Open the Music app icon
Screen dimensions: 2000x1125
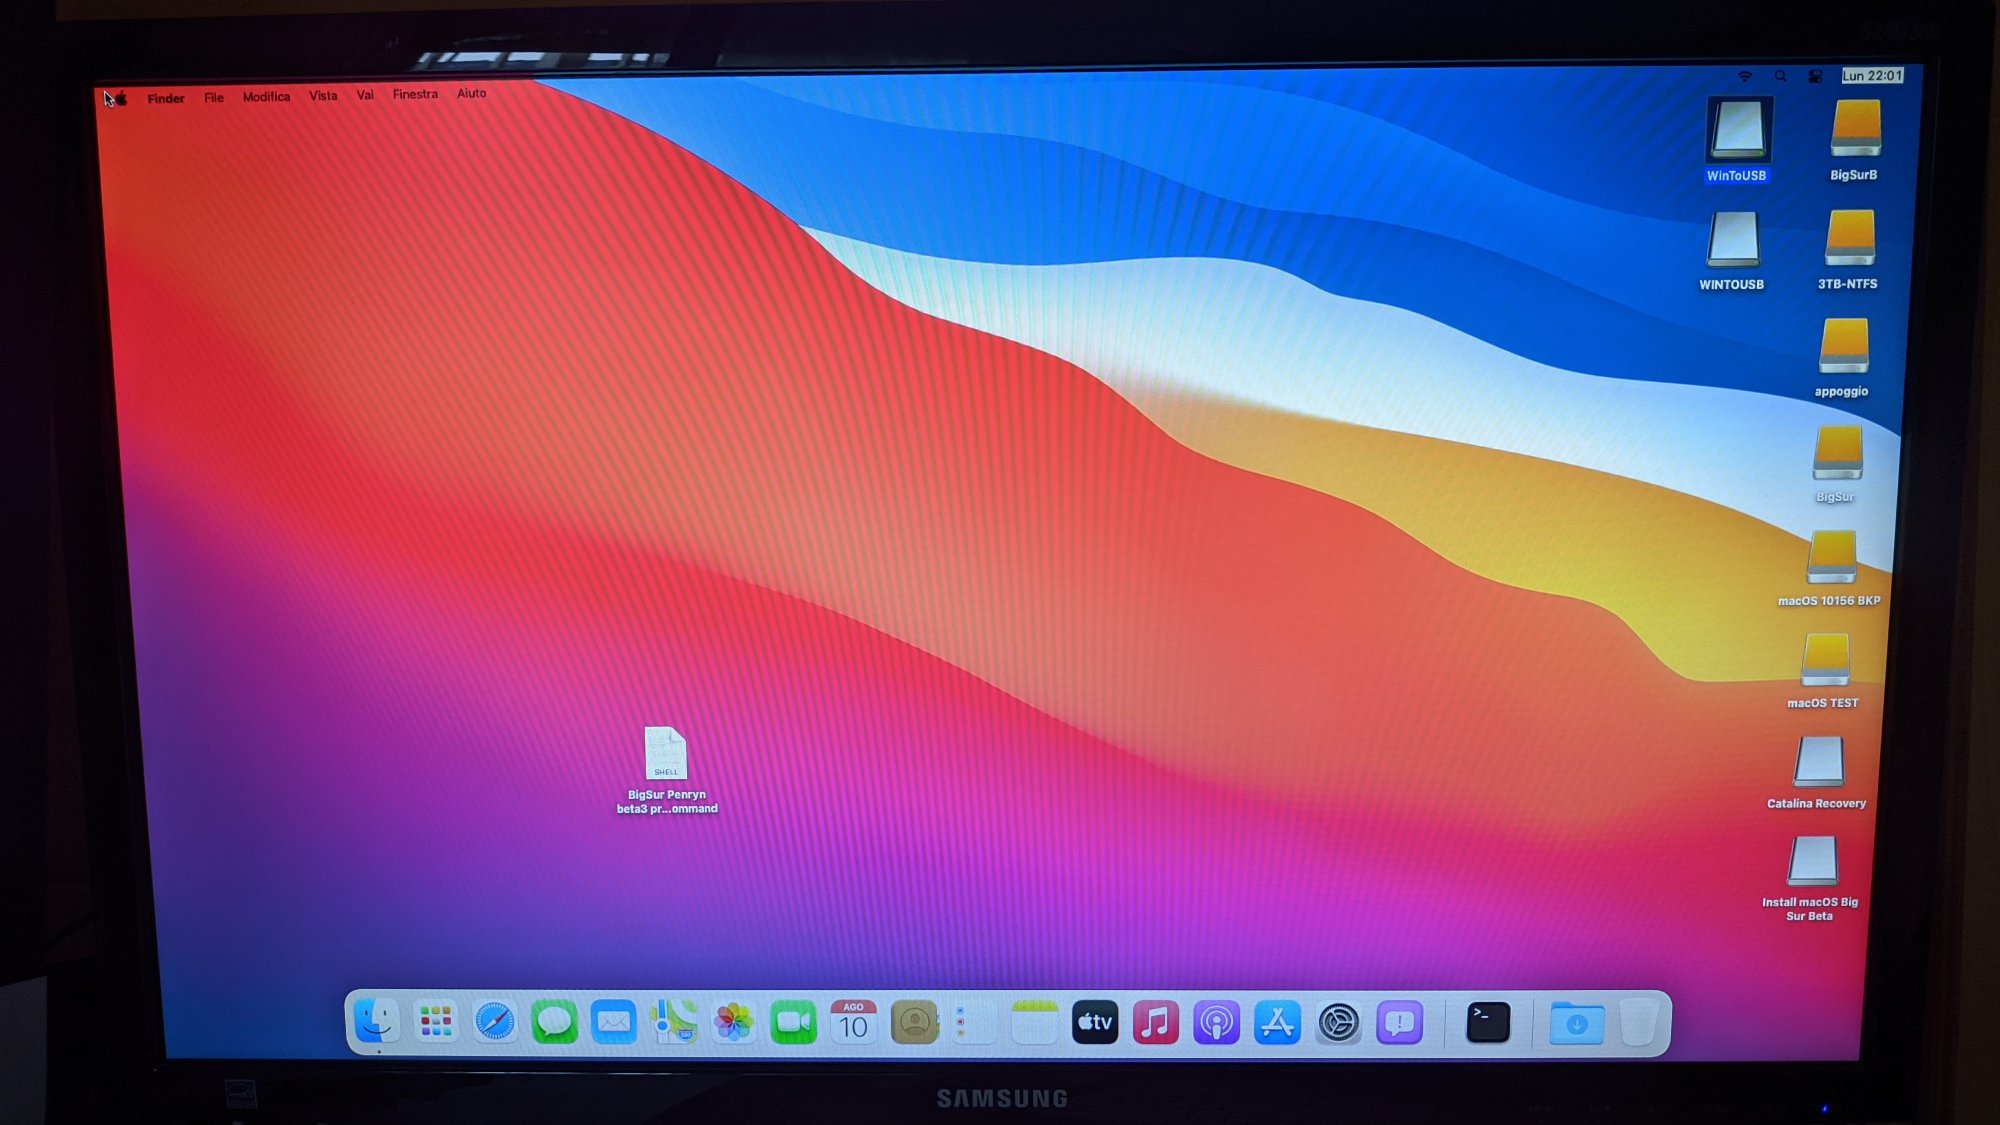(1155, 1023)
